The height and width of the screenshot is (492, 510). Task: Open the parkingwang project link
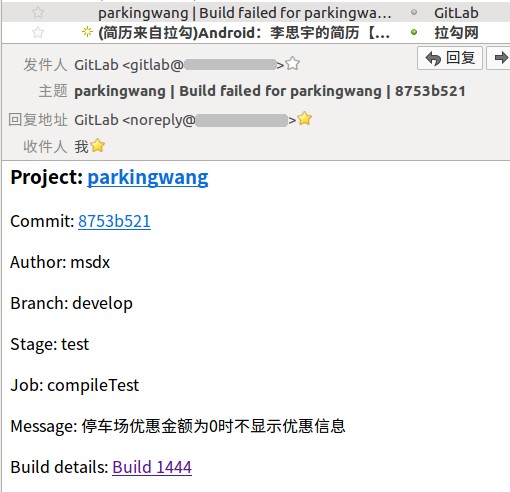(x=148, y=177)
